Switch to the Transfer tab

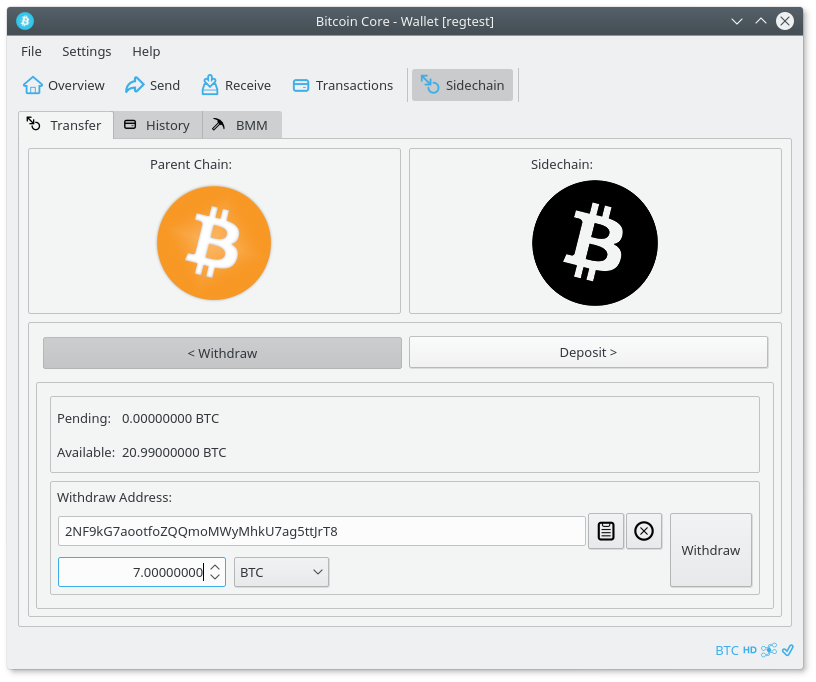66,125
